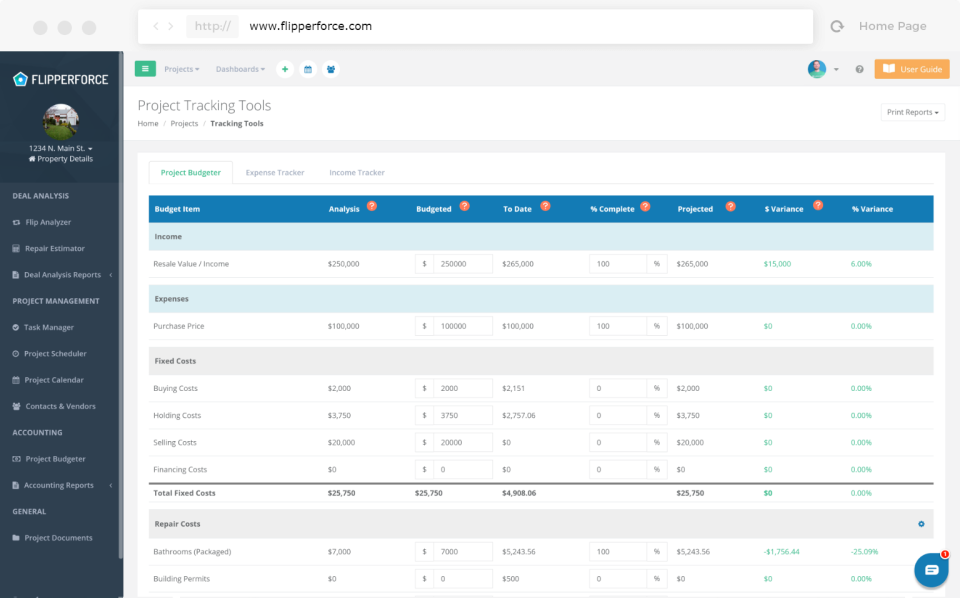Open the green add new project icon
The width and height of the screenshot is (960, 598).
pyautogui.click(x=285, y=69)
